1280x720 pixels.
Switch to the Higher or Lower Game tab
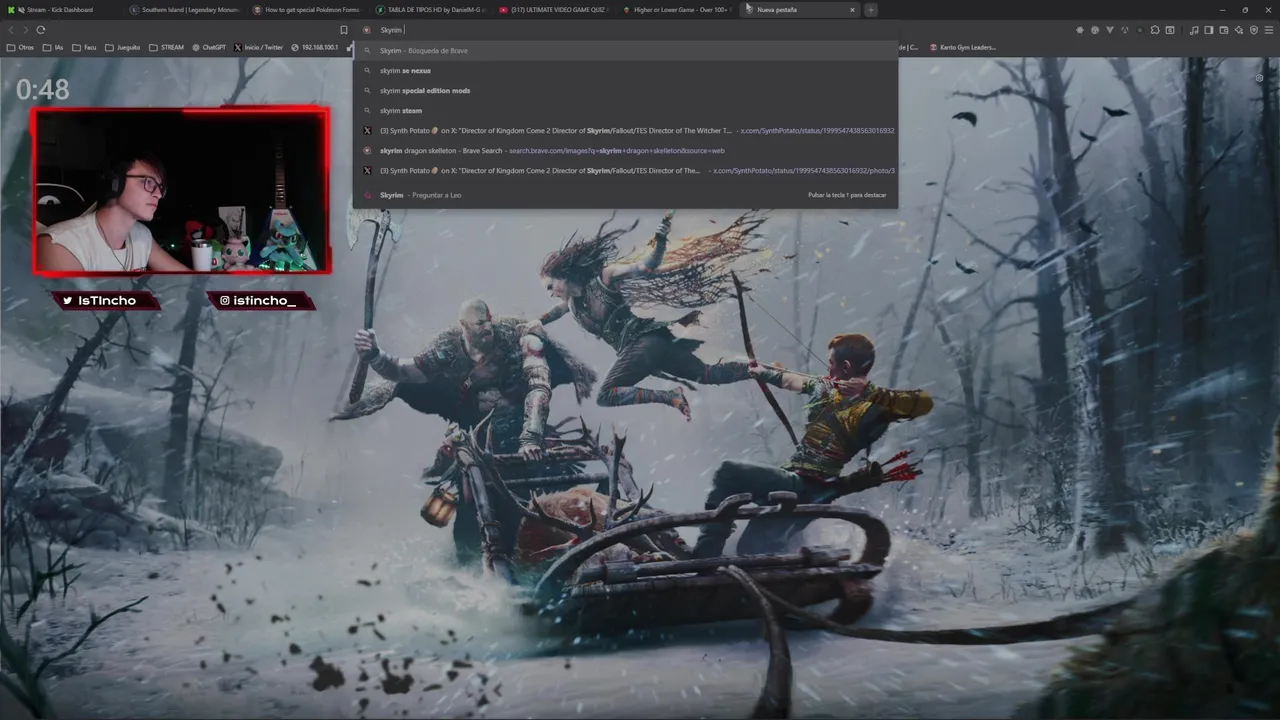click(x=678, y=10)
